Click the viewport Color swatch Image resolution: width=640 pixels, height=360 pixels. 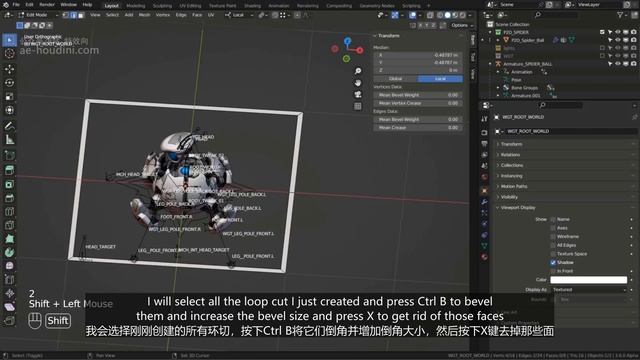tap(589, 280)
